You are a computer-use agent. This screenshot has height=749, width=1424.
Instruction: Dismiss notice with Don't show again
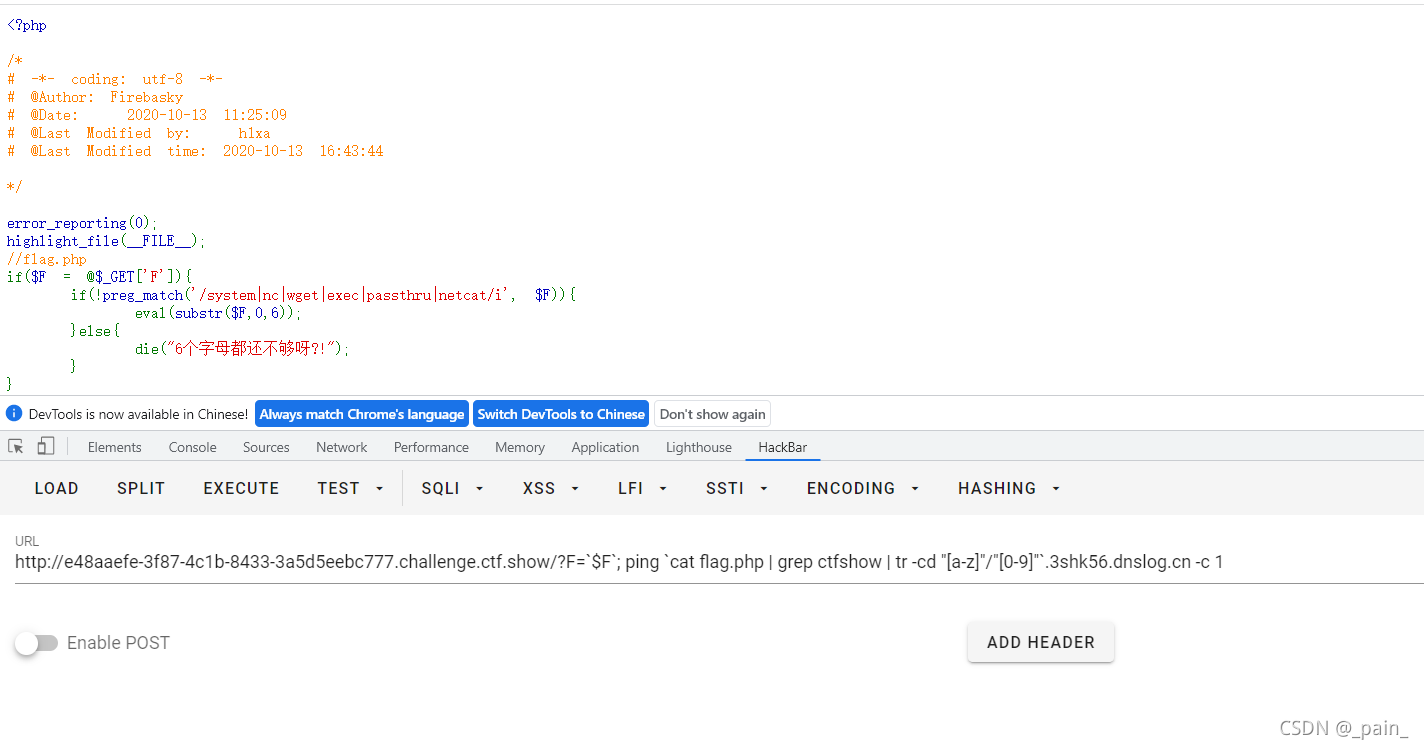click(713, 414)
